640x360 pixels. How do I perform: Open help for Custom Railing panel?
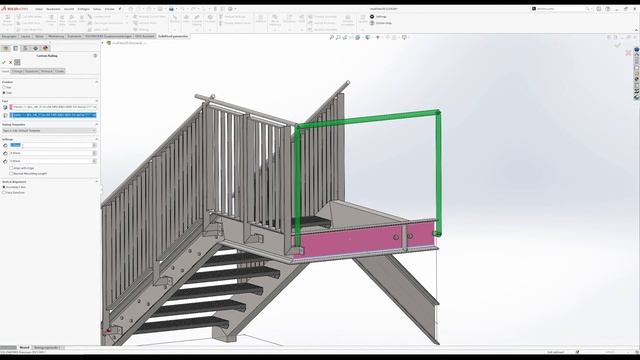point(95,56)
